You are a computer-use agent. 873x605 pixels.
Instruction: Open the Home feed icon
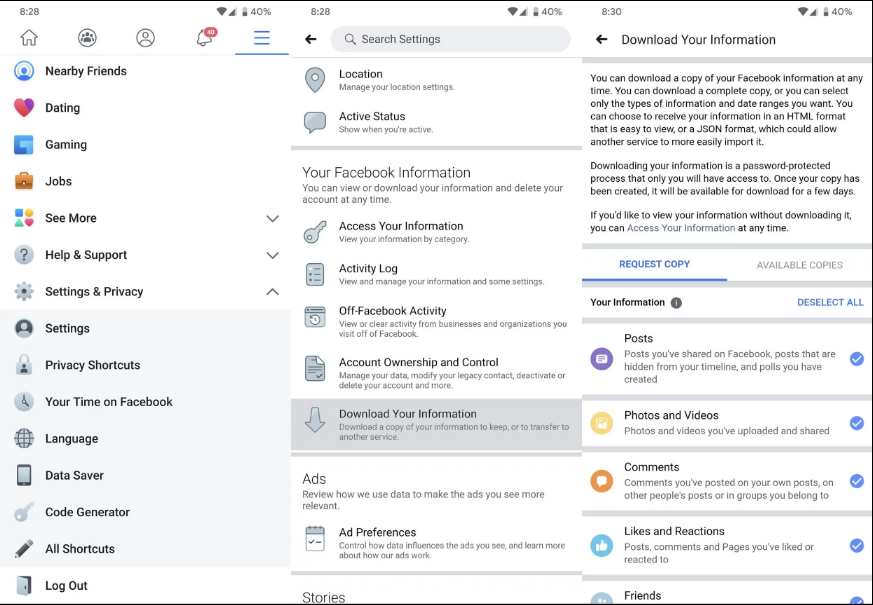(29, 38)
